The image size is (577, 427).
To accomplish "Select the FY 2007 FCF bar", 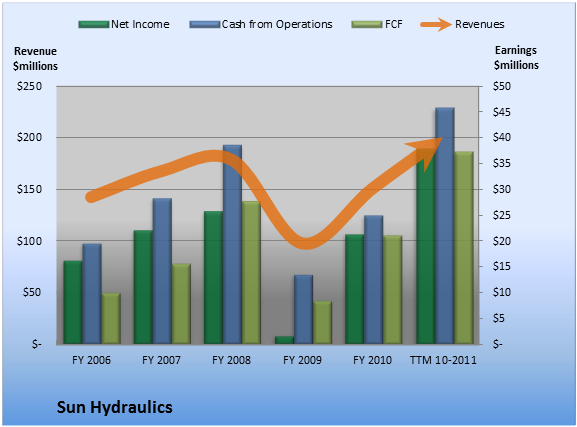I will 181,304.
